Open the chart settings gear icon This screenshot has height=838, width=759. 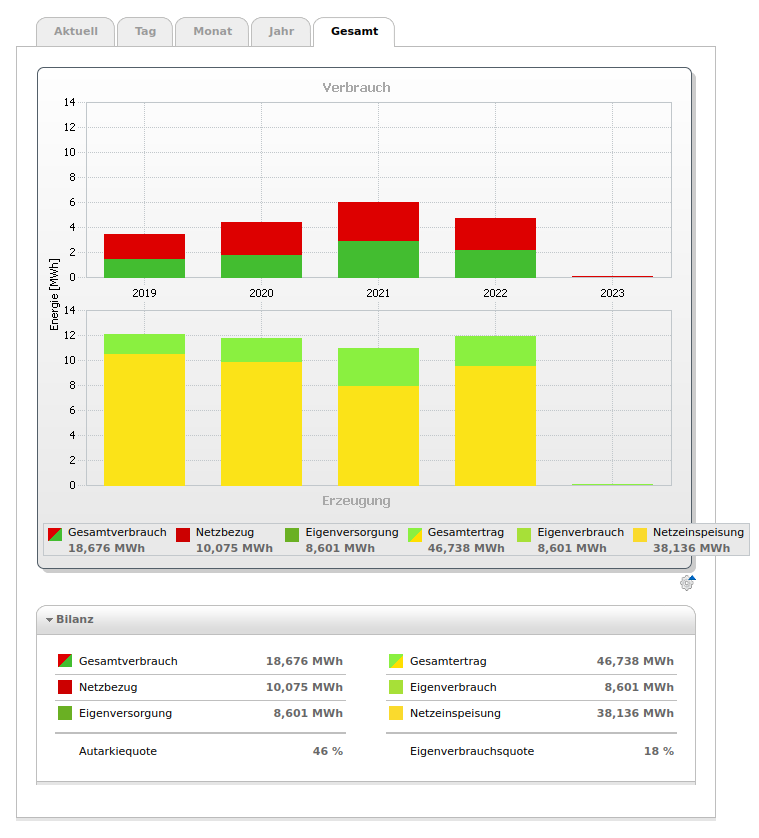point(686,583)
